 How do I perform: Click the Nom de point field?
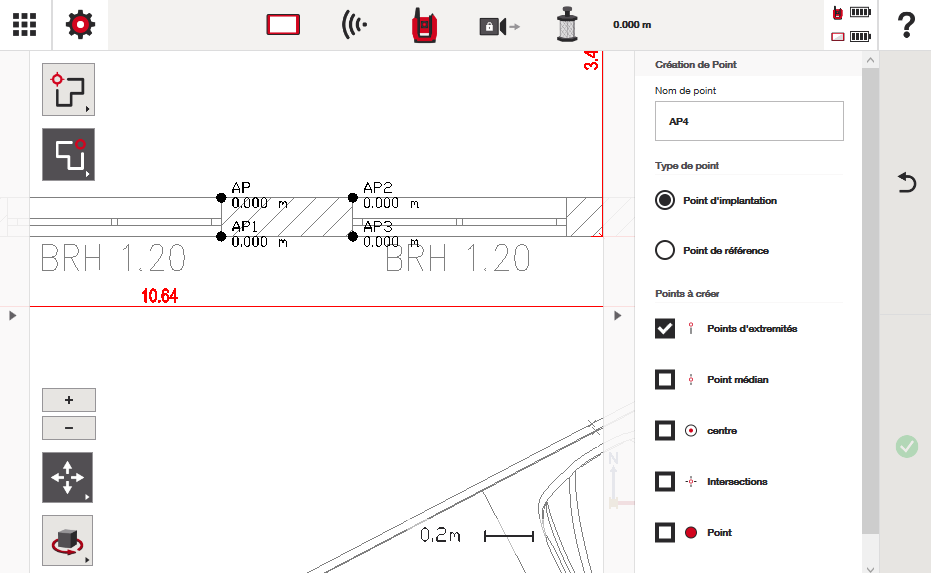coord(749,121)
